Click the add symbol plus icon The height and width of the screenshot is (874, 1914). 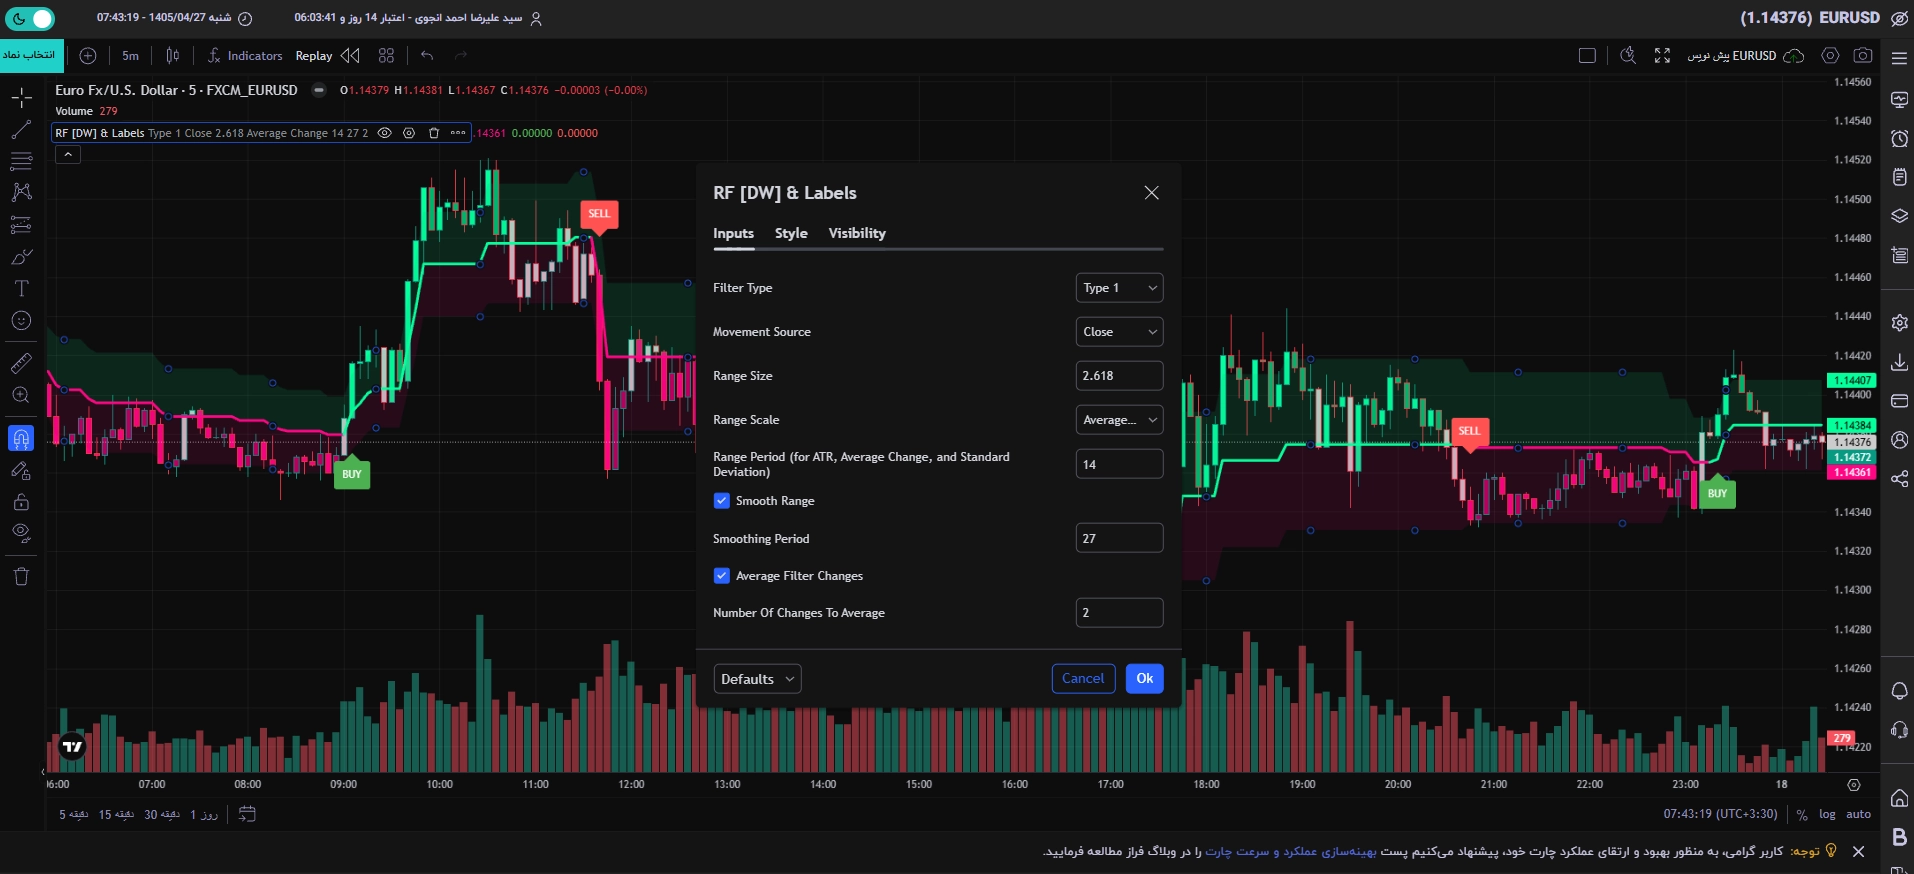coord(88,56)
